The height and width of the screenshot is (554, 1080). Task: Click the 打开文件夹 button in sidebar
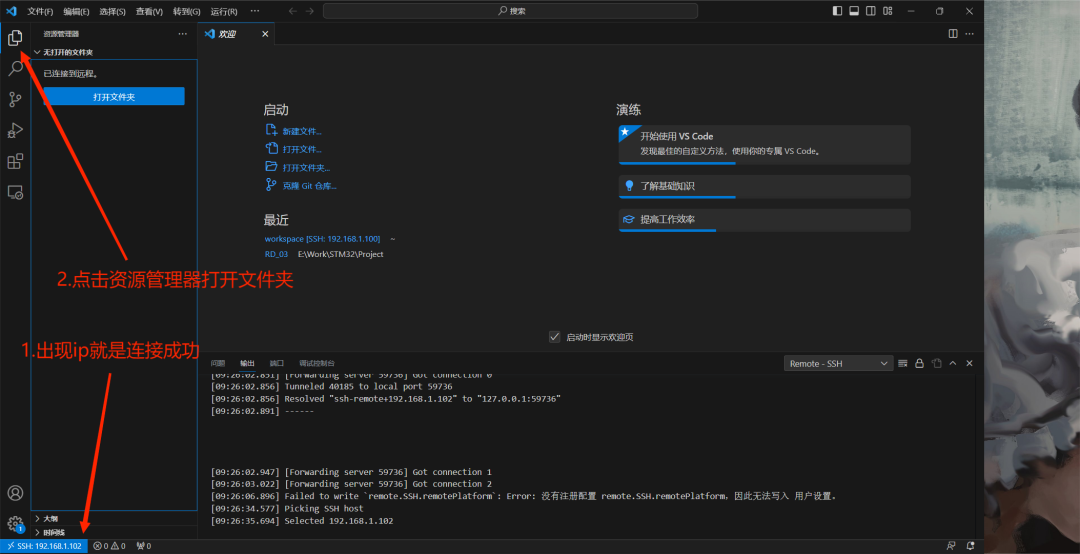pos(114,96)
